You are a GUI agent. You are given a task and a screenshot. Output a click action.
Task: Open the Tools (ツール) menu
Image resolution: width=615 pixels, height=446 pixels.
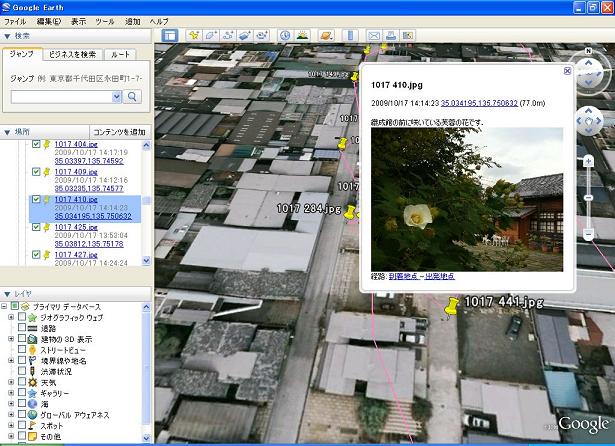point(105,22)
